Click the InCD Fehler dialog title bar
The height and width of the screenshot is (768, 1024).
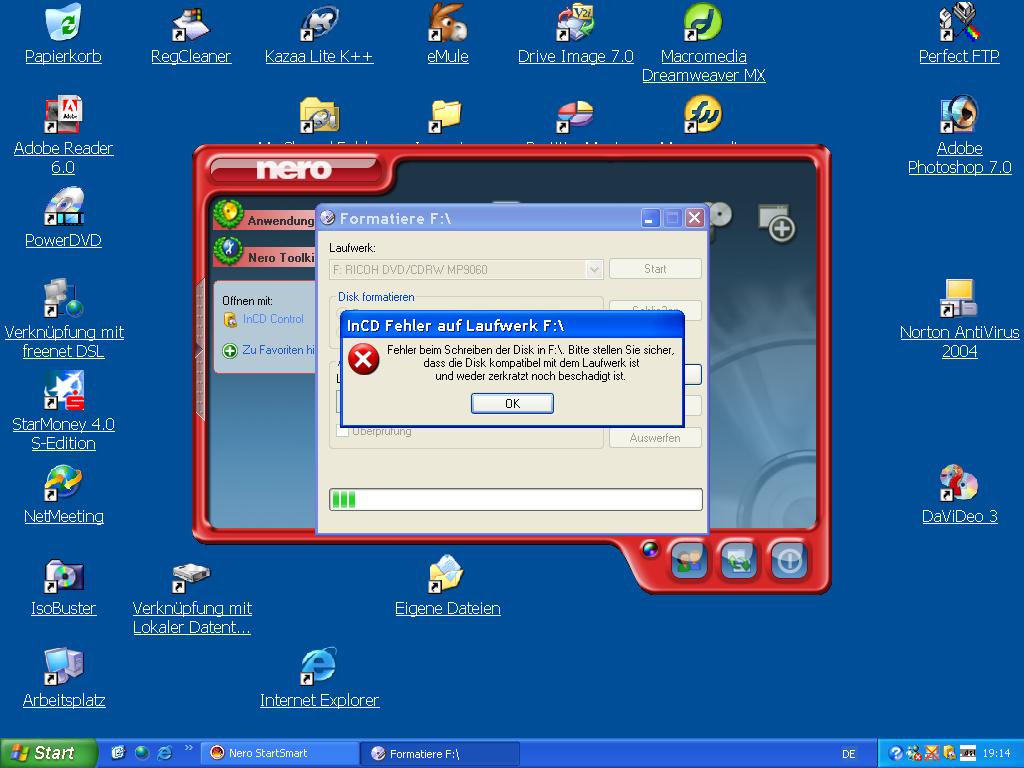click(x=512, y=326)
